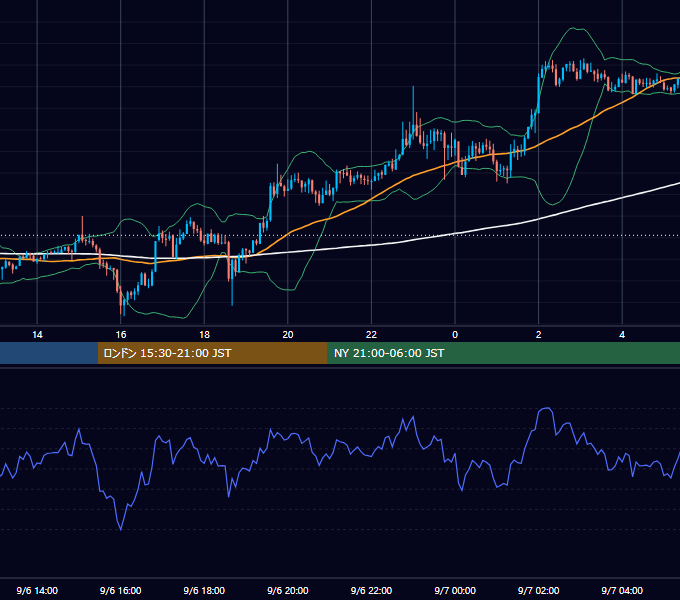Image resolution: width=680 pixels, height=600 pixels.
Task: Click the 16 hour label on price chart axis
Action: pyautogui.click(x=121, y=335)
